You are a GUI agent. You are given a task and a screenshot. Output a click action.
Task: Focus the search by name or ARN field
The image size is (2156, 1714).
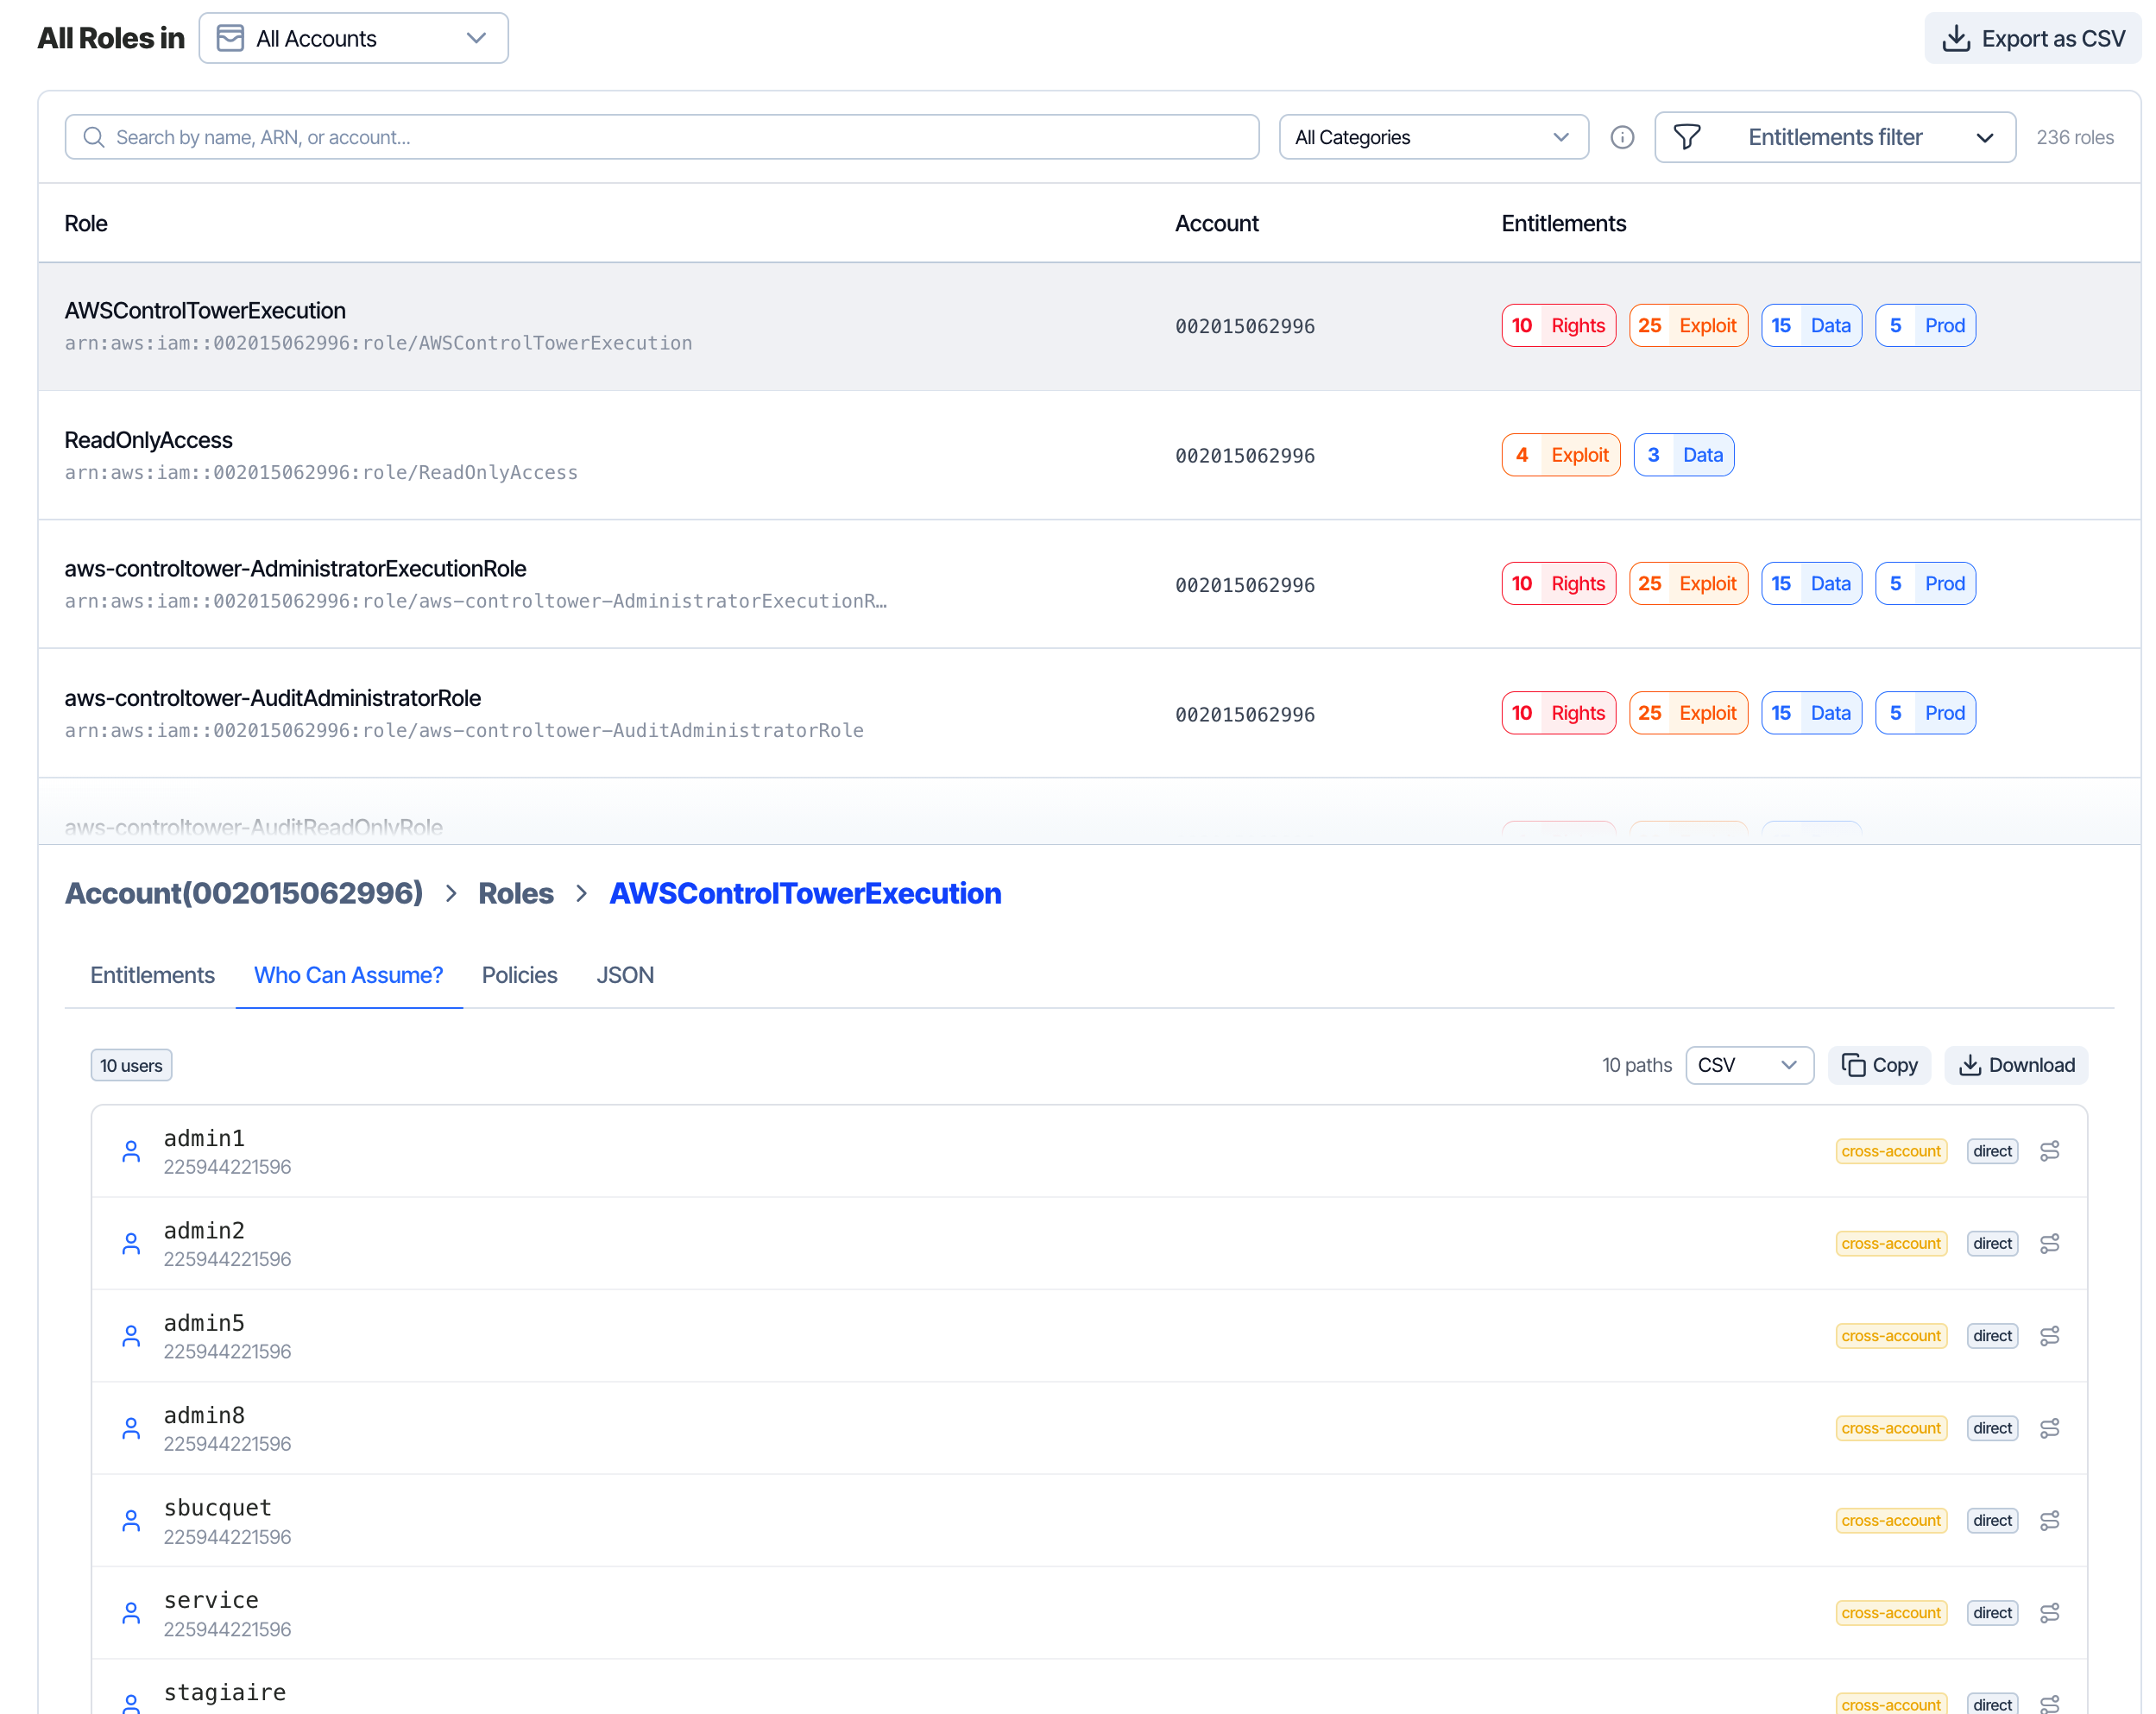tap(662, 137)
